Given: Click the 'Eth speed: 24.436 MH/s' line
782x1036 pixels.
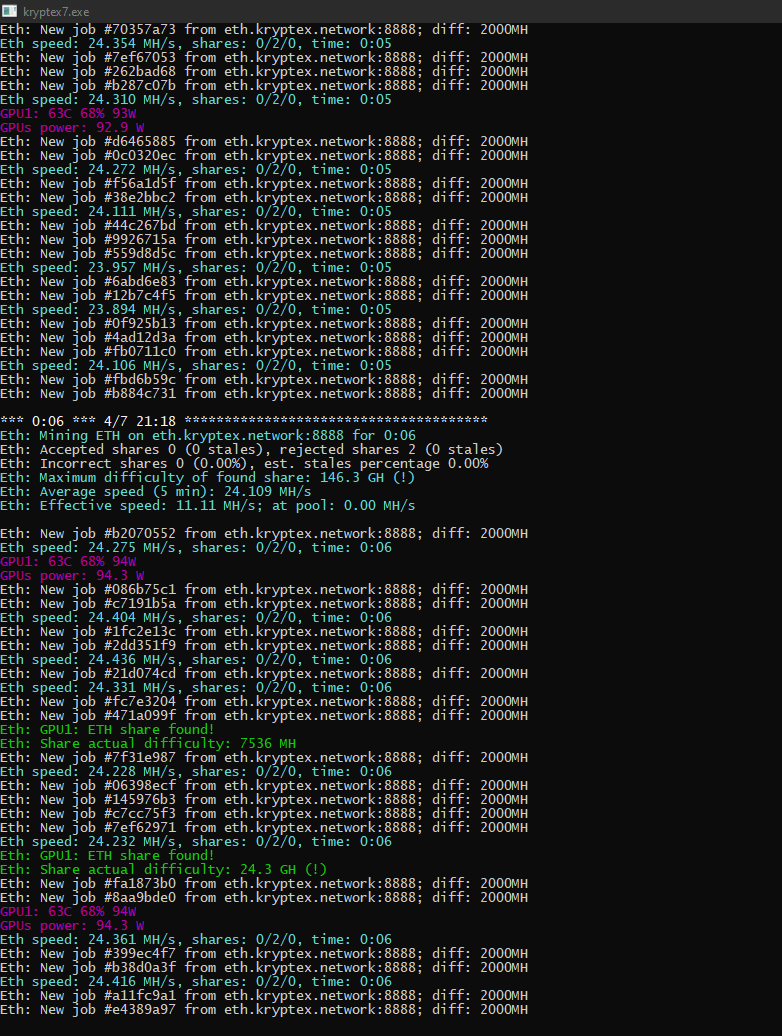Looking at the screenshot, I should [x=195, y=659].
